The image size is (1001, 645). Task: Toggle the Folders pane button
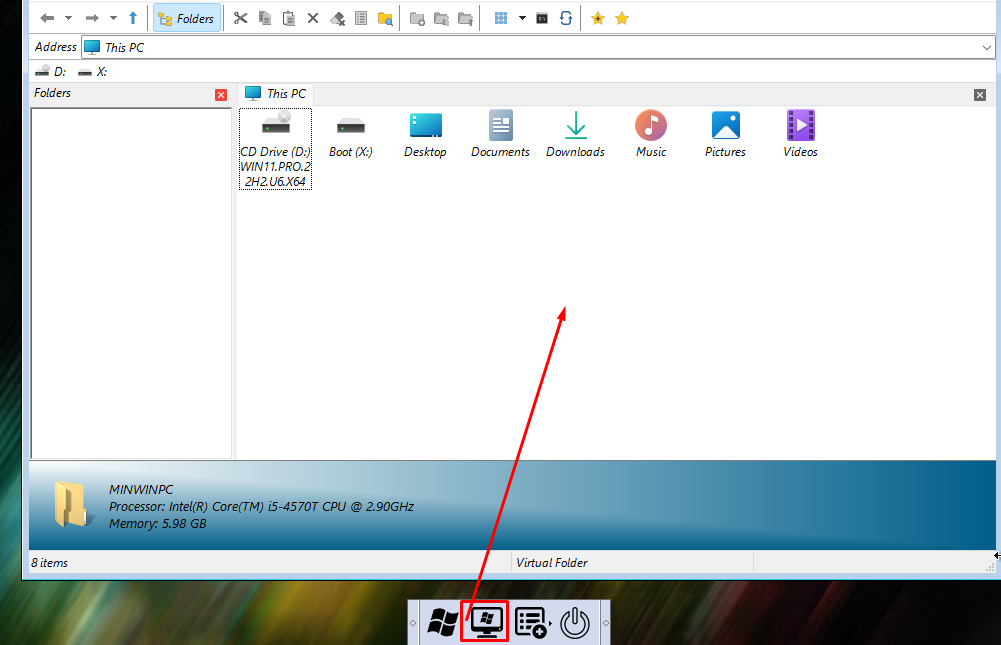pos(187,19)
